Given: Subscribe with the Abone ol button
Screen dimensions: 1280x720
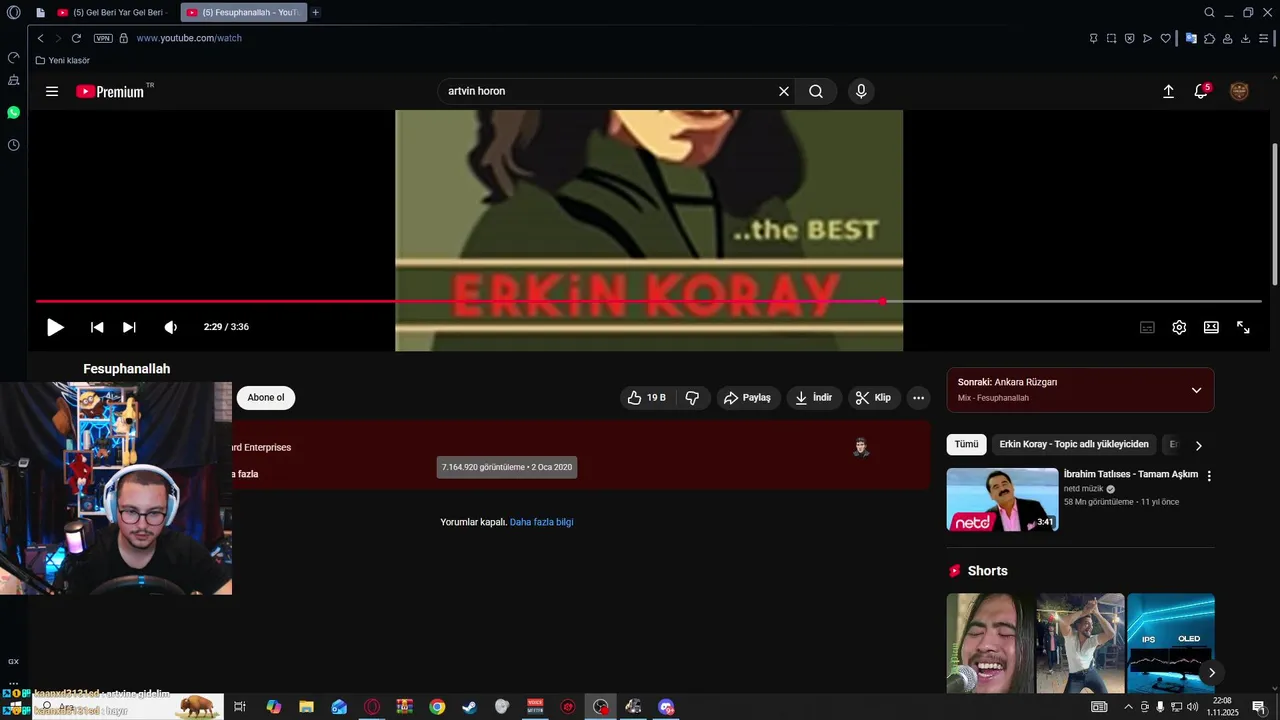Looking at the screenshot, I should pos(266,397).
